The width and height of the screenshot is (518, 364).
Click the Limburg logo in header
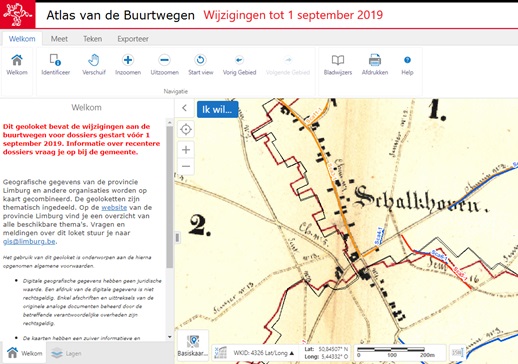click(17, 14)
